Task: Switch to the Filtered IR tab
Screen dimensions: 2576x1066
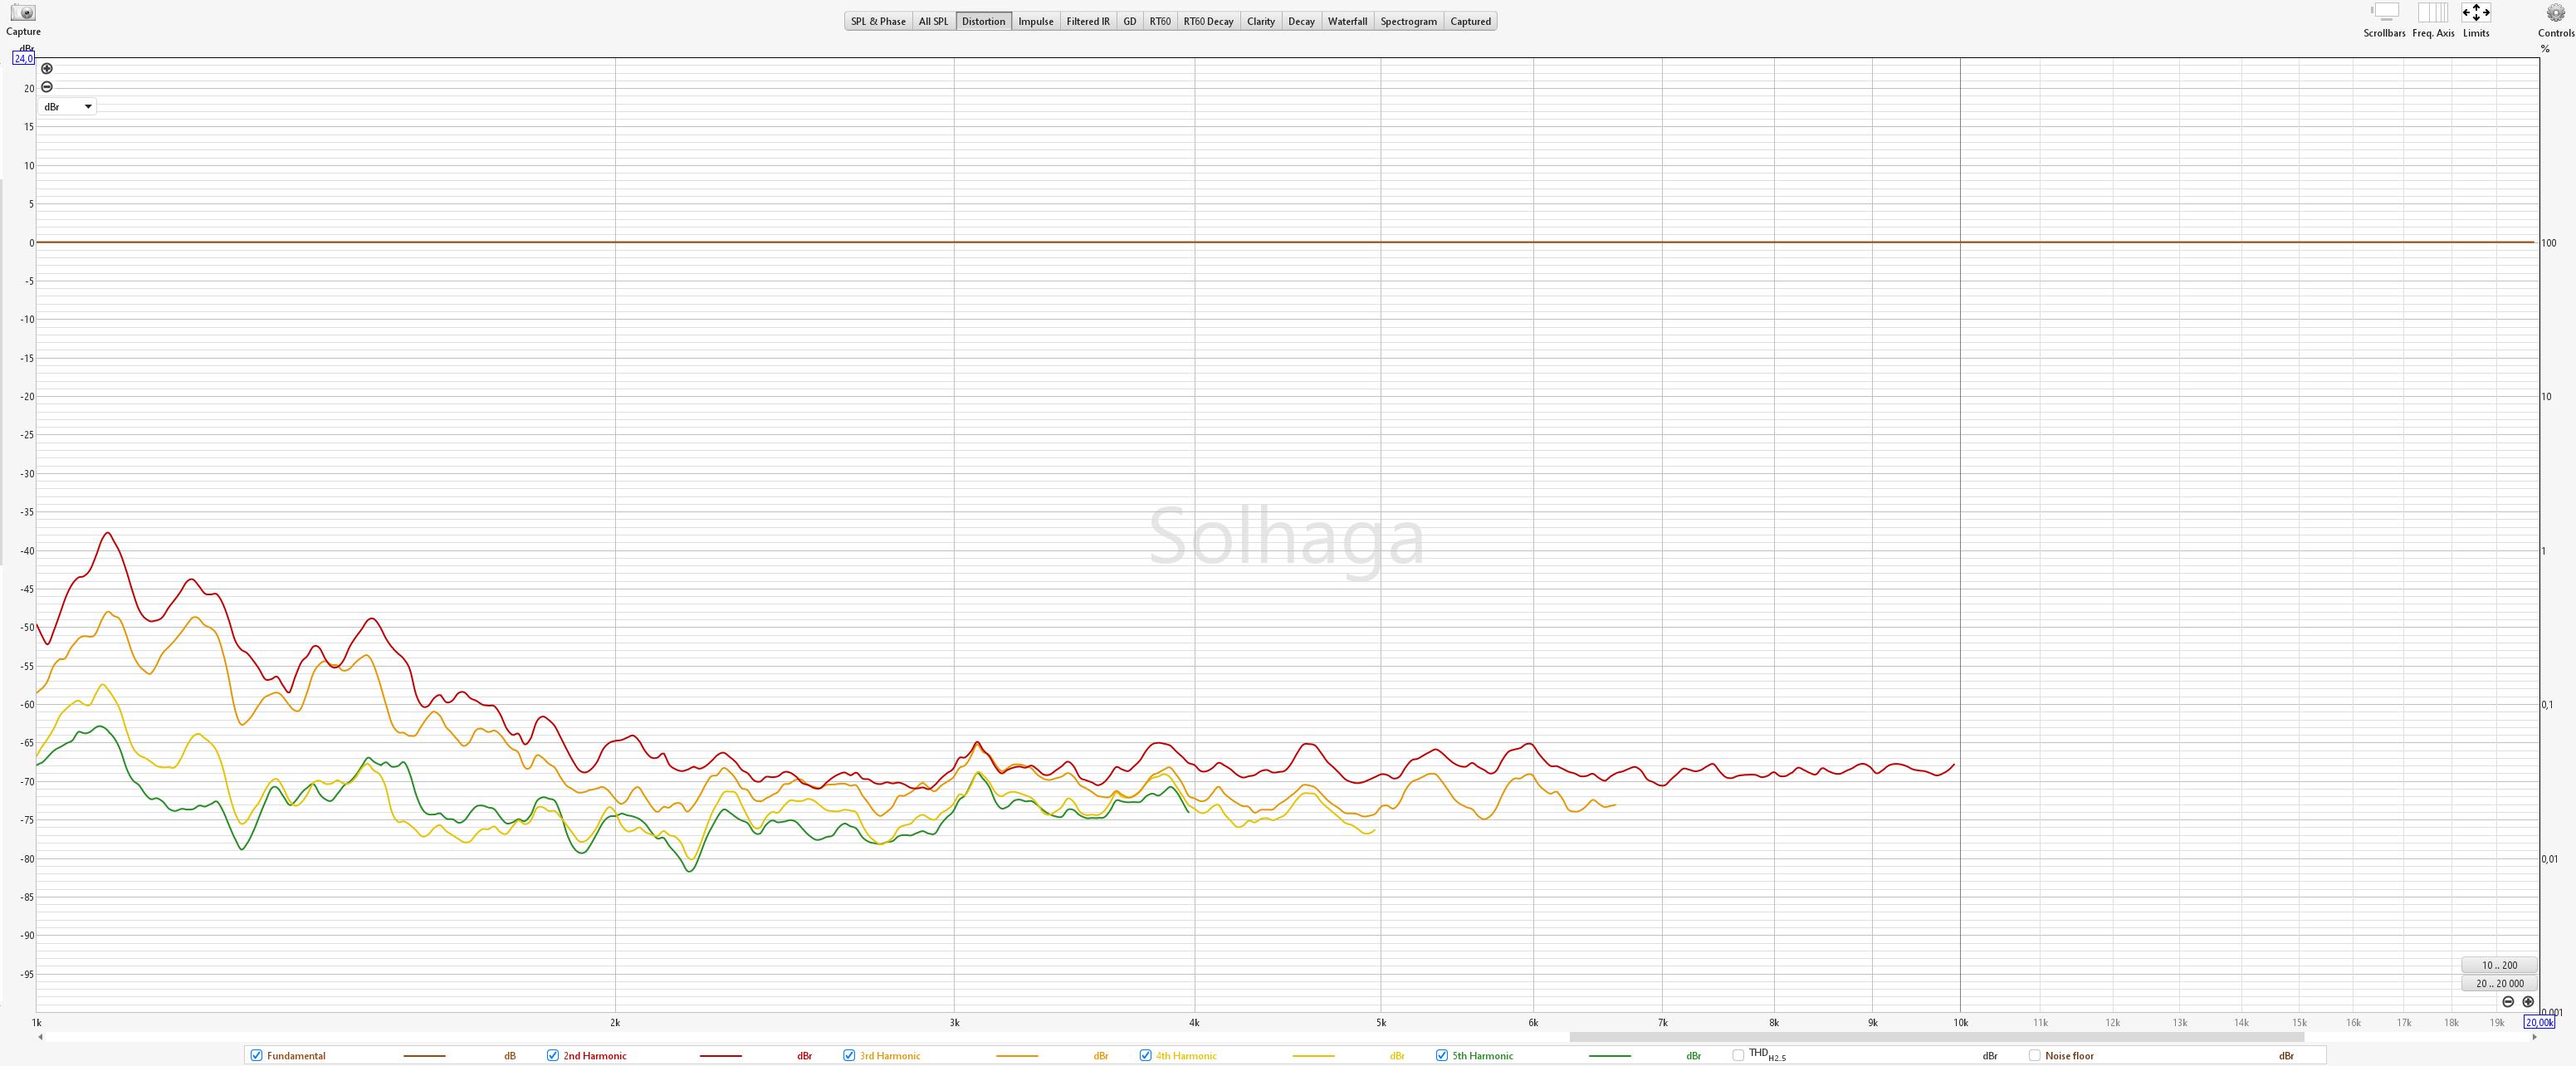Action: tap(1087, 21)
